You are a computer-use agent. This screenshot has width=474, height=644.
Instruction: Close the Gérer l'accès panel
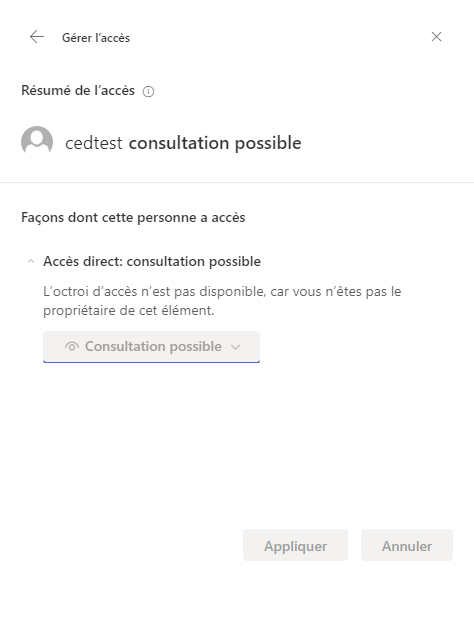[436, 37]
